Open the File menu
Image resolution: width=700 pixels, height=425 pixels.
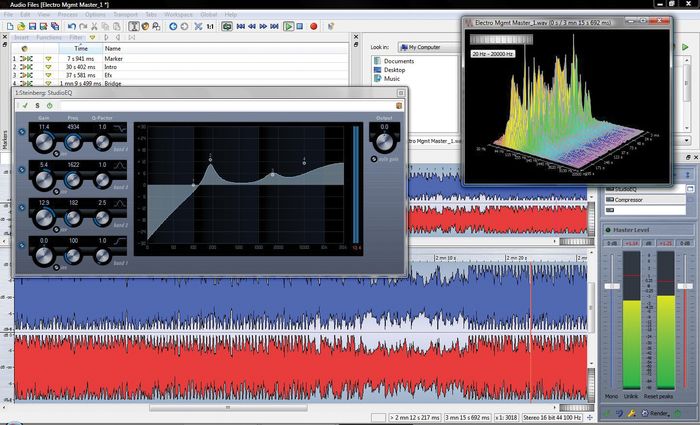point(8,15)
